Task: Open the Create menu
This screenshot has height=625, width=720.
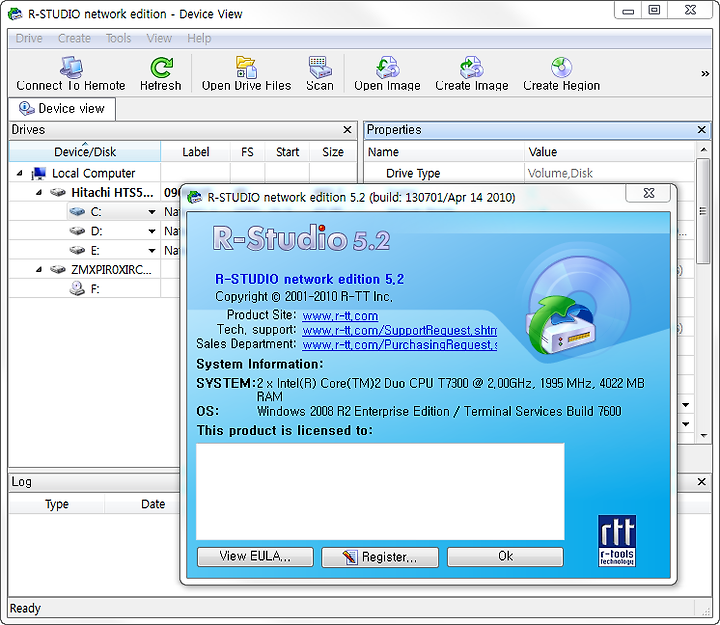Action: click(74, 38)
